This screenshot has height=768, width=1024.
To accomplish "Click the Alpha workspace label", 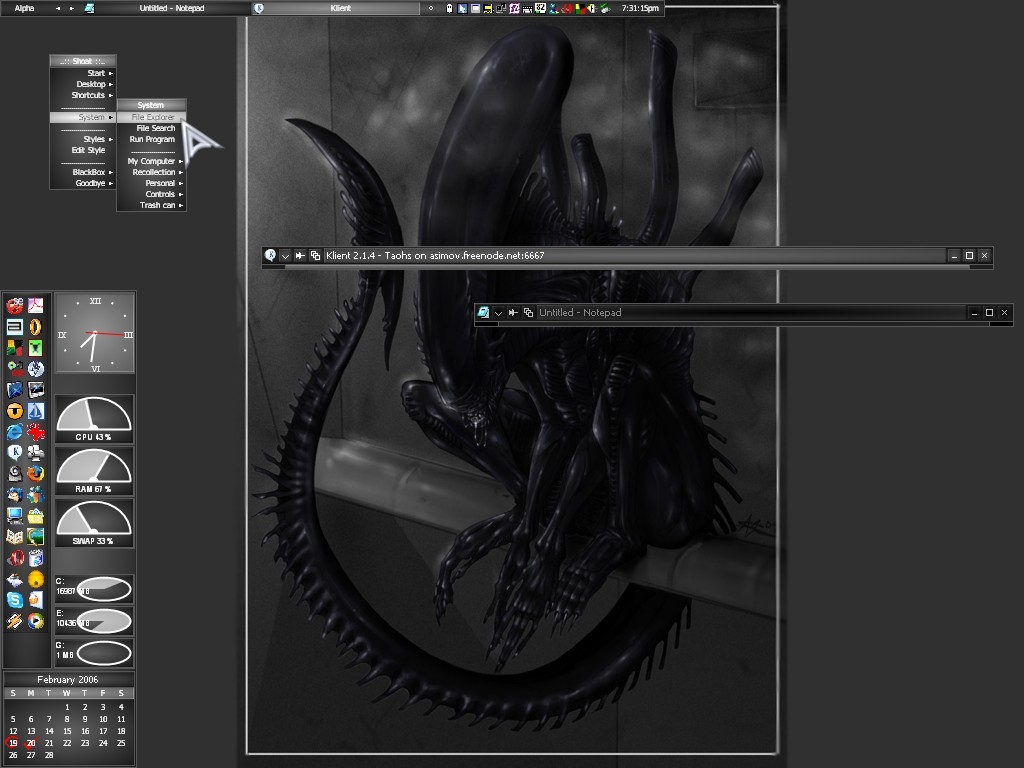I will (x=25, y=8).
